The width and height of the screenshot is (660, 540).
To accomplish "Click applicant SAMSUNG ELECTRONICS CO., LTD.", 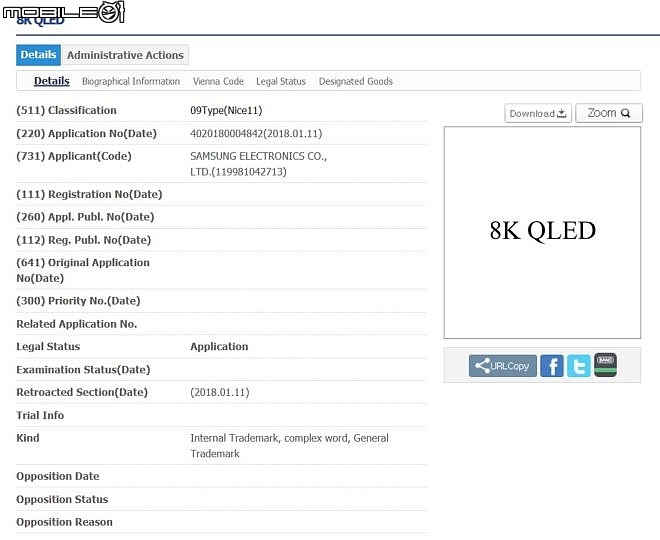I will 258,164.
